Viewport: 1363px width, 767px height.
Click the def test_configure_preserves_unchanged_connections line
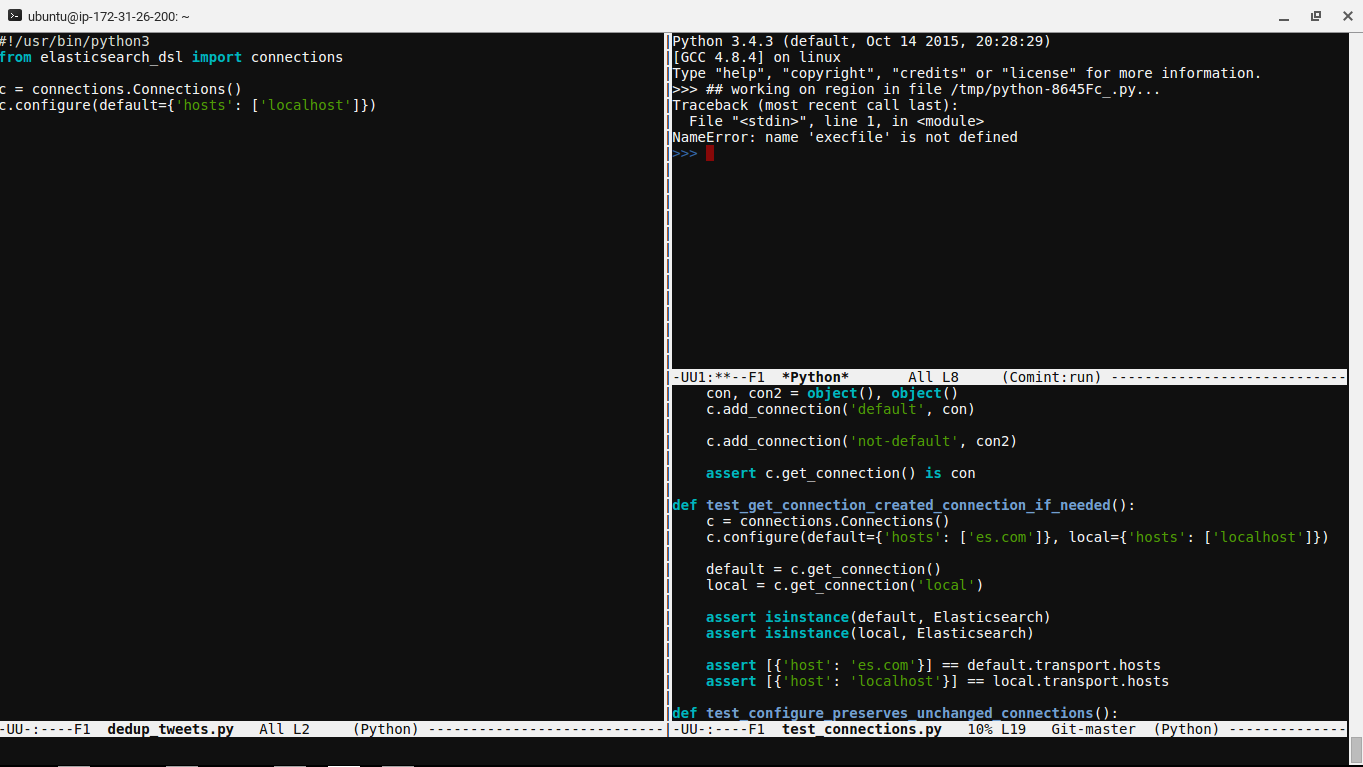click(895, 713)
